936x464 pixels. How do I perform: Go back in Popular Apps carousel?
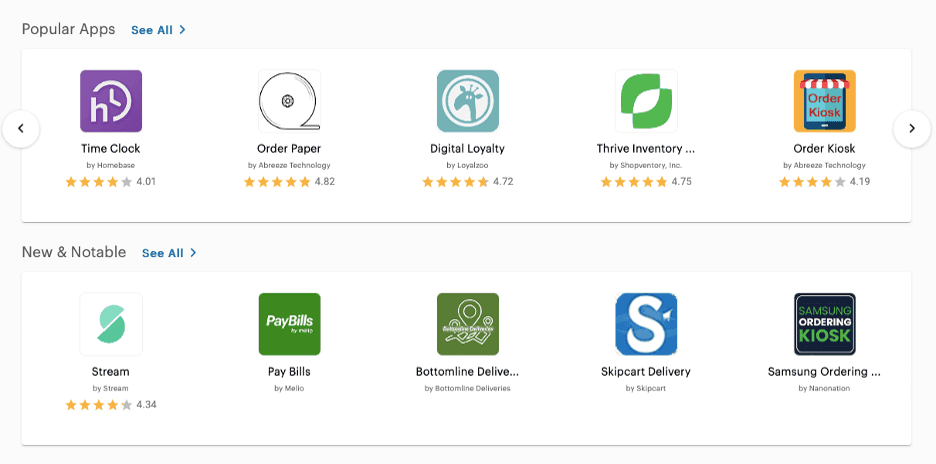point(21,128)
